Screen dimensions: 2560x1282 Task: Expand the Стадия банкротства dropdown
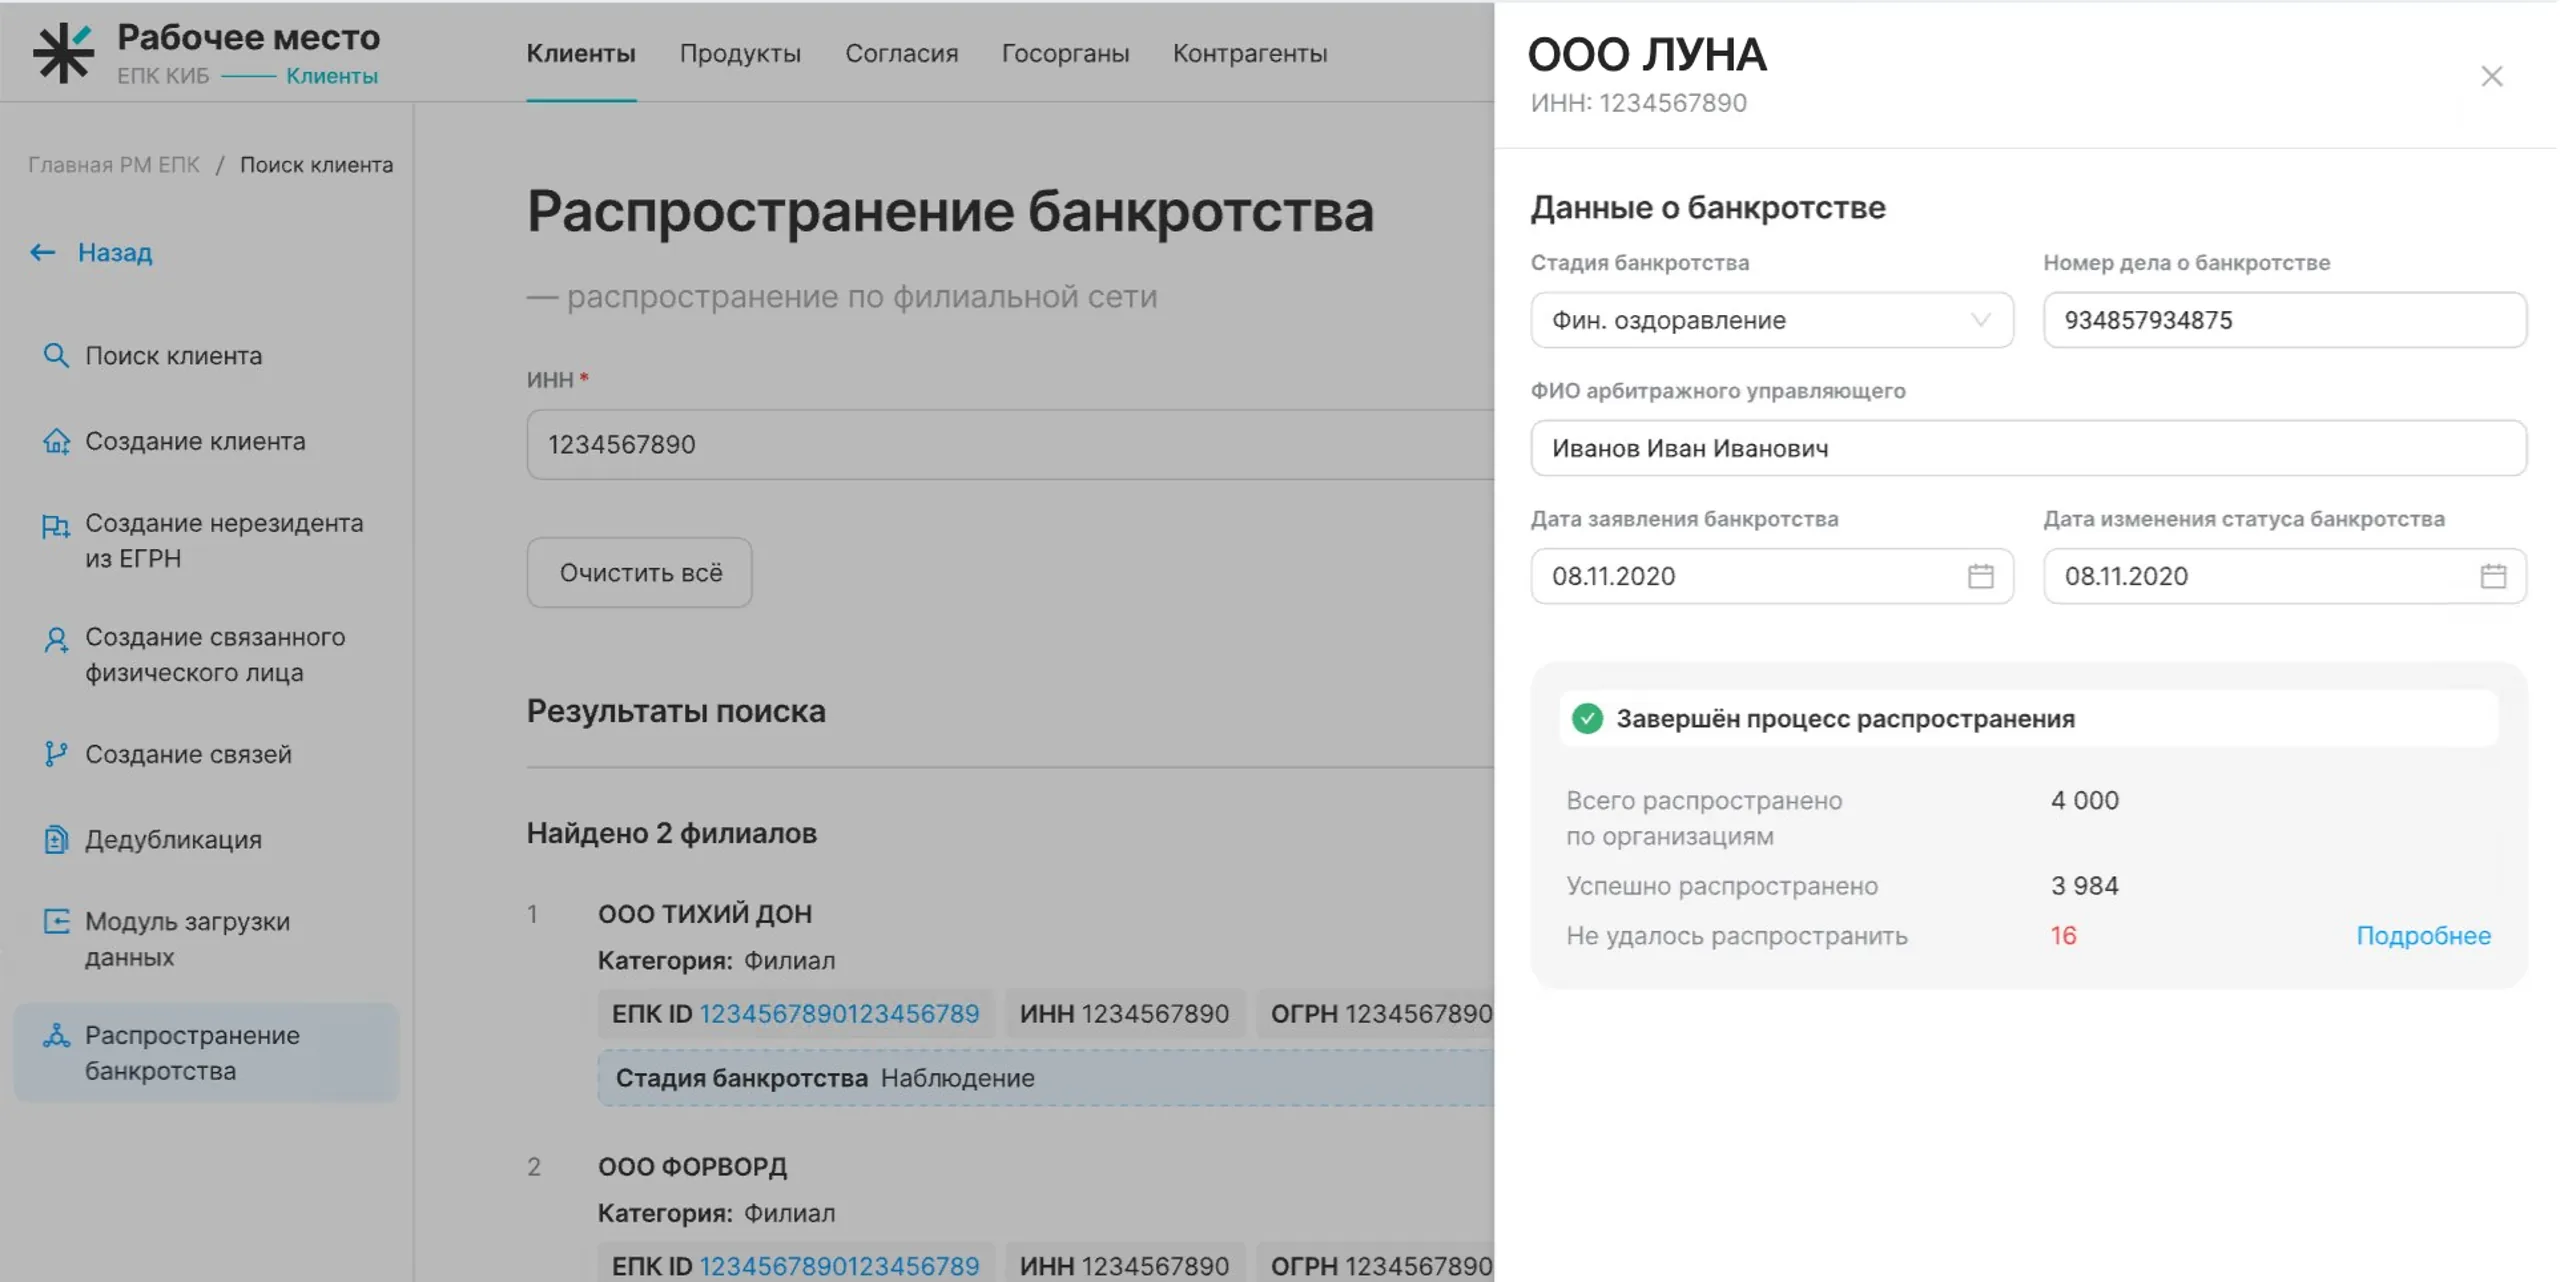tap(1772, 320)
